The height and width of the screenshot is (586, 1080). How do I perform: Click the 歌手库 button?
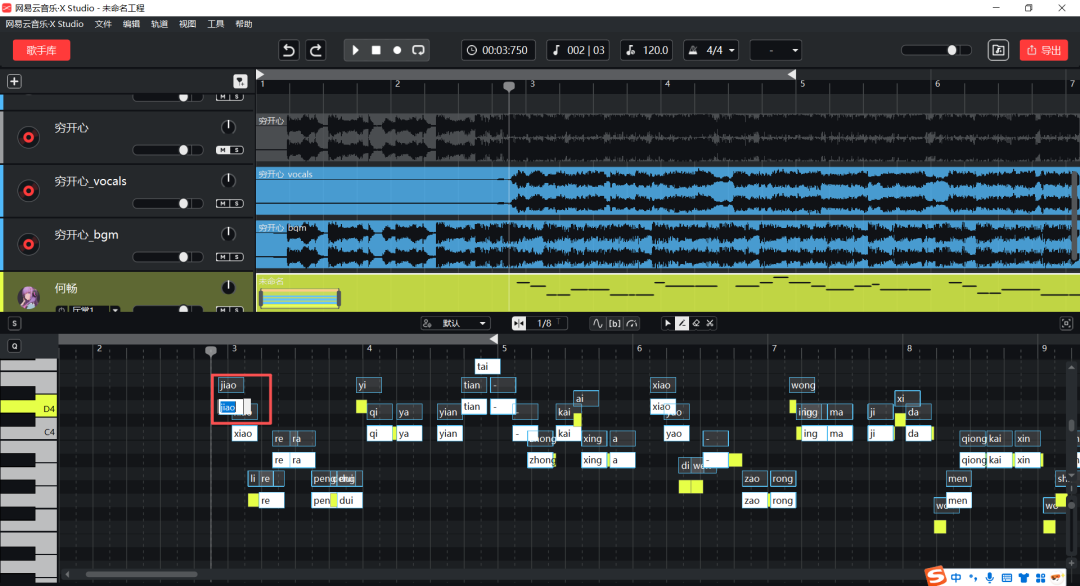point(41,50)
